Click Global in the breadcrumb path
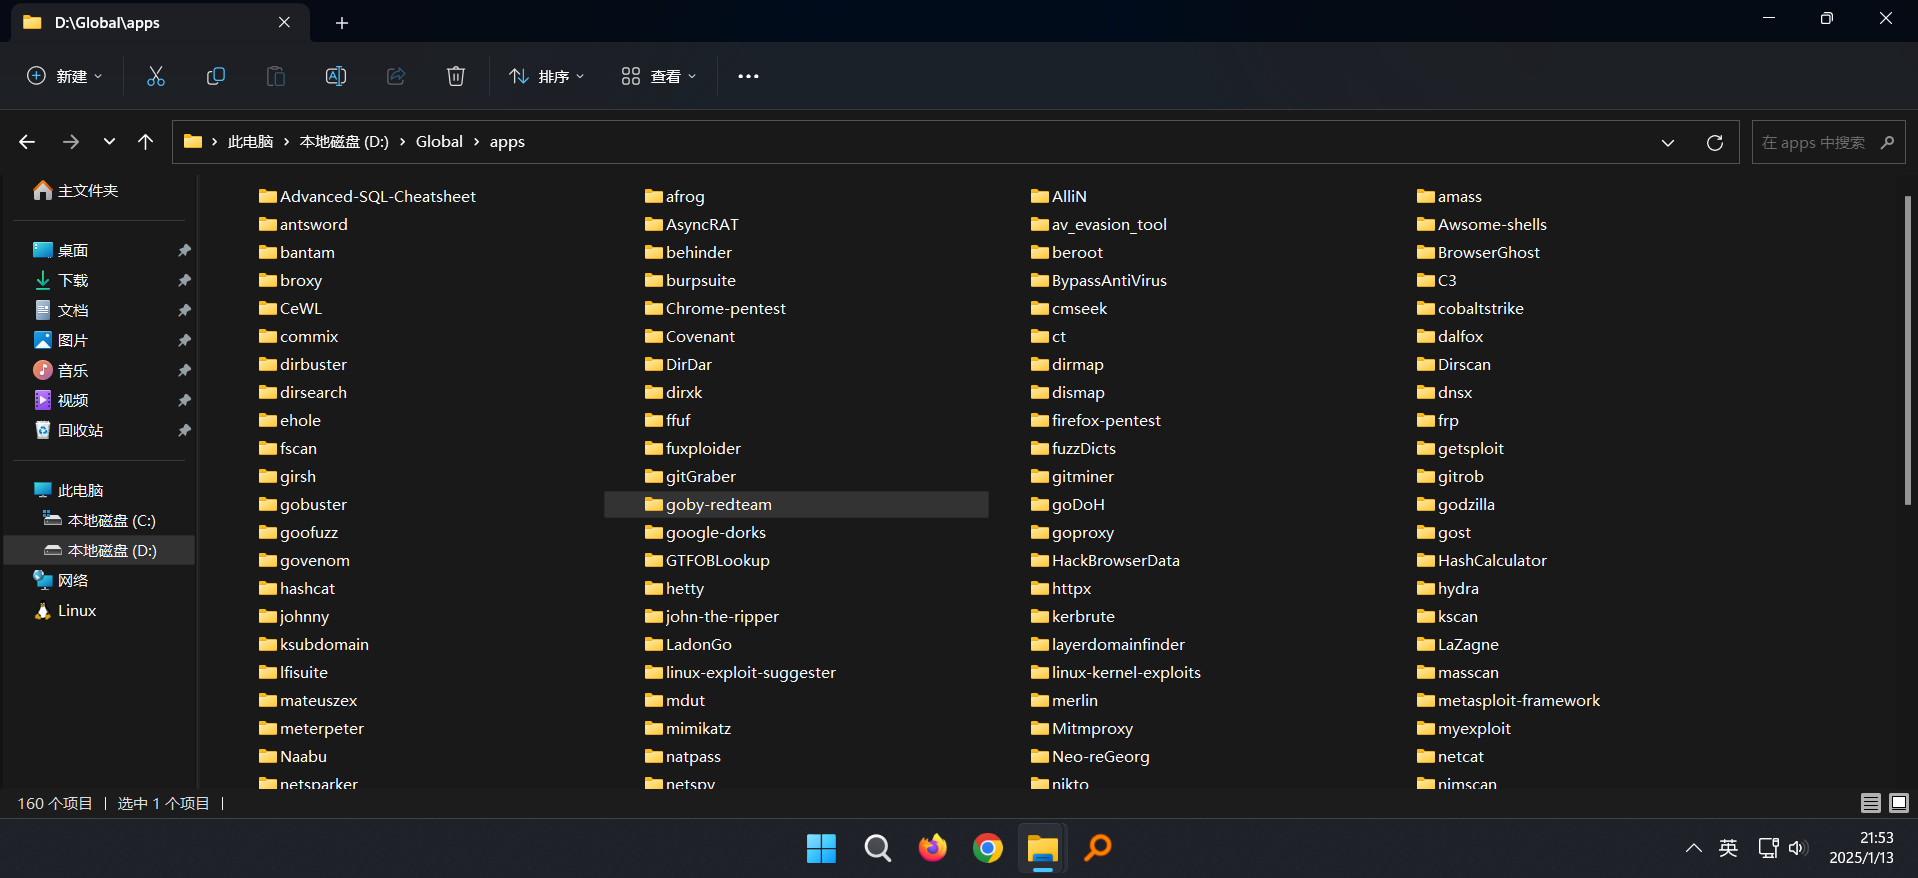1918x878 pixels. (x=439, y=142)
